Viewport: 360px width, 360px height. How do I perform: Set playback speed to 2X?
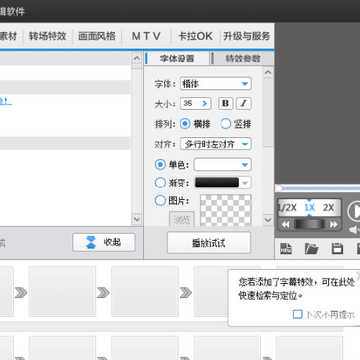tap(328, 208)
